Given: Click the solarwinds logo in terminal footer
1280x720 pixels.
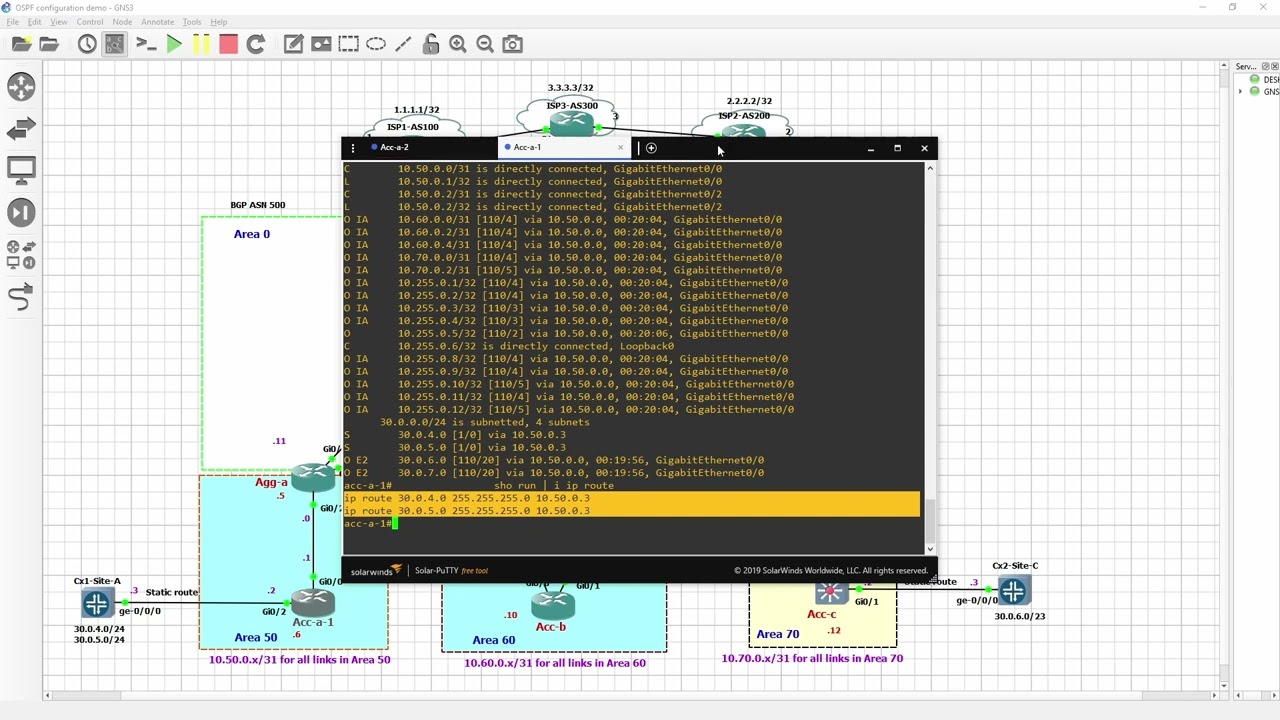Looking at the screenshot, I should (376, 571).
